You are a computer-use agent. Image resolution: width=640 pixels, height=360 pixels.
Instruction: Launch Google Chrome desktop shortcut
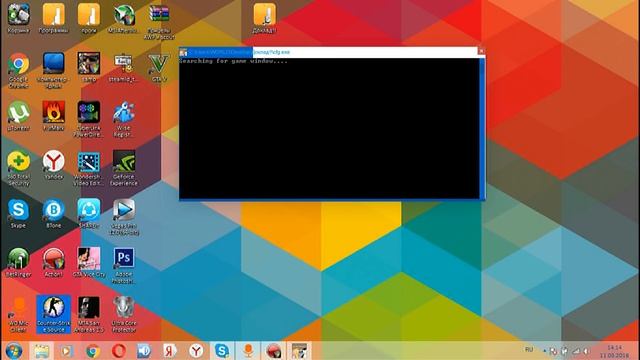tap(18, 70)
